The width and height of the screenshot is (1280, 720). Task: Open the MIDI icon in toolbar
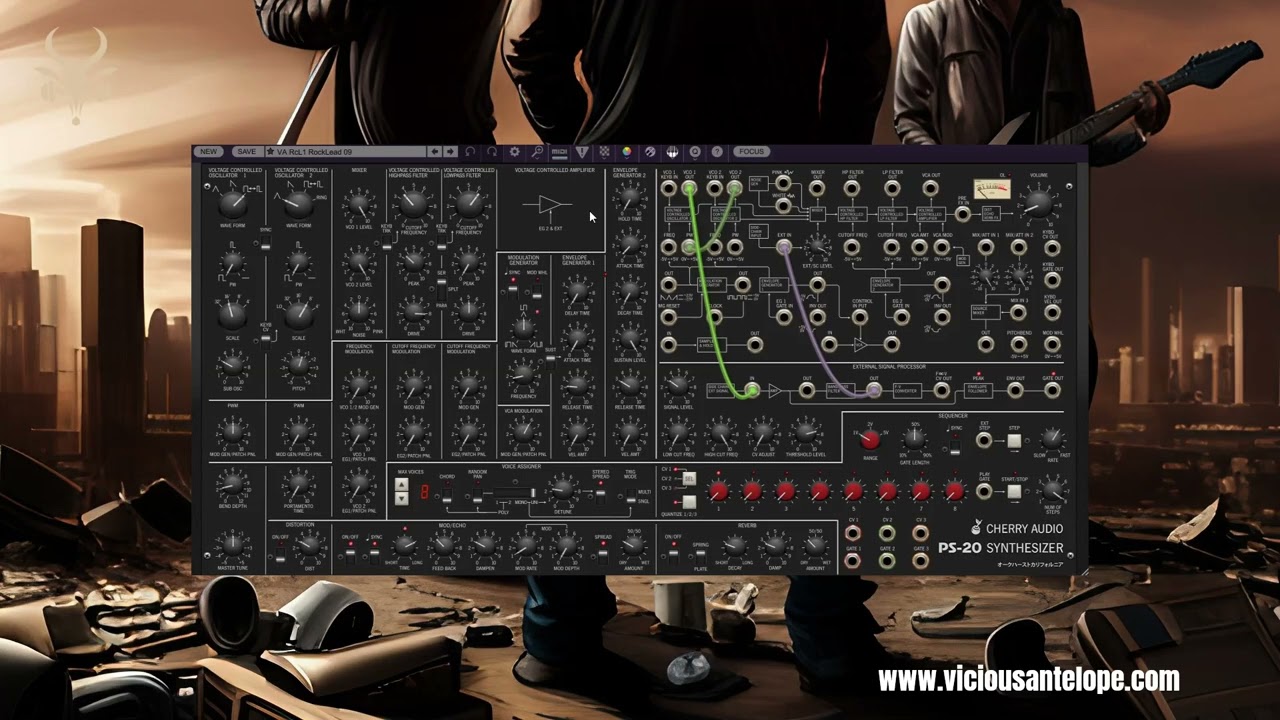pyautogui.click(x=559, y=152)
